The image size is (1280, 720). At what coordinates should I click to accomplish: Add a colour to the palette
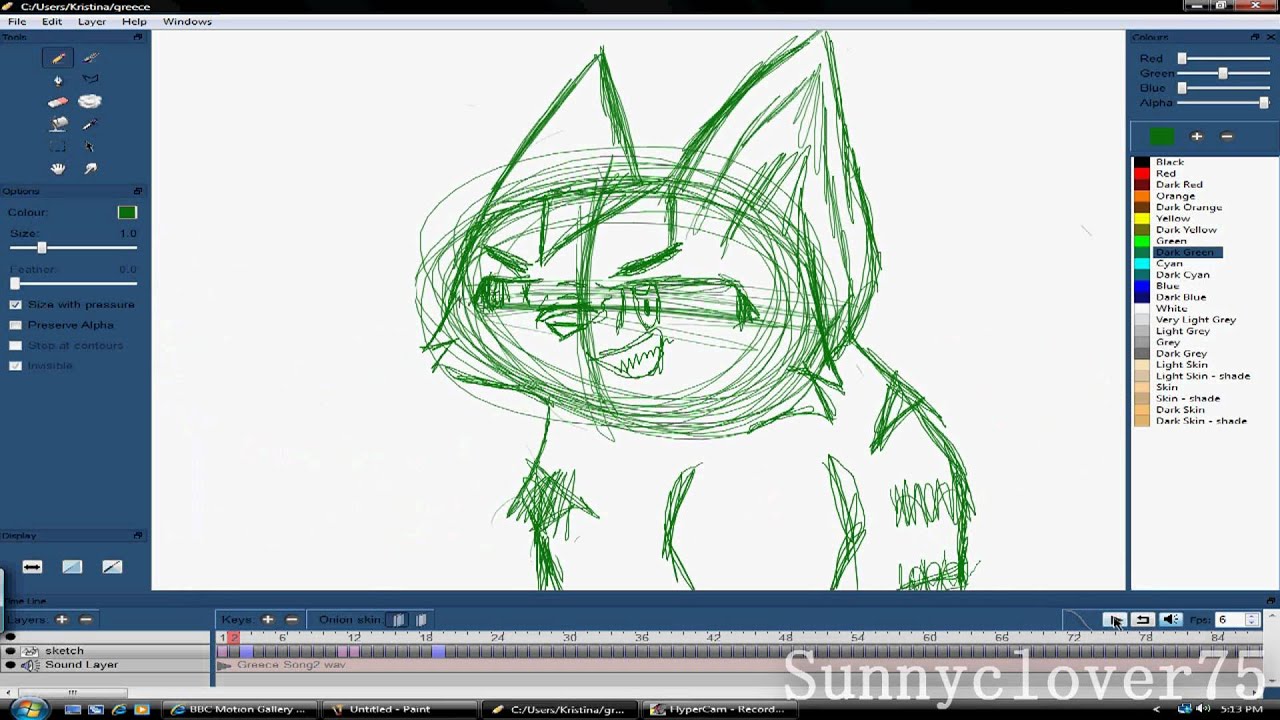1196,136
